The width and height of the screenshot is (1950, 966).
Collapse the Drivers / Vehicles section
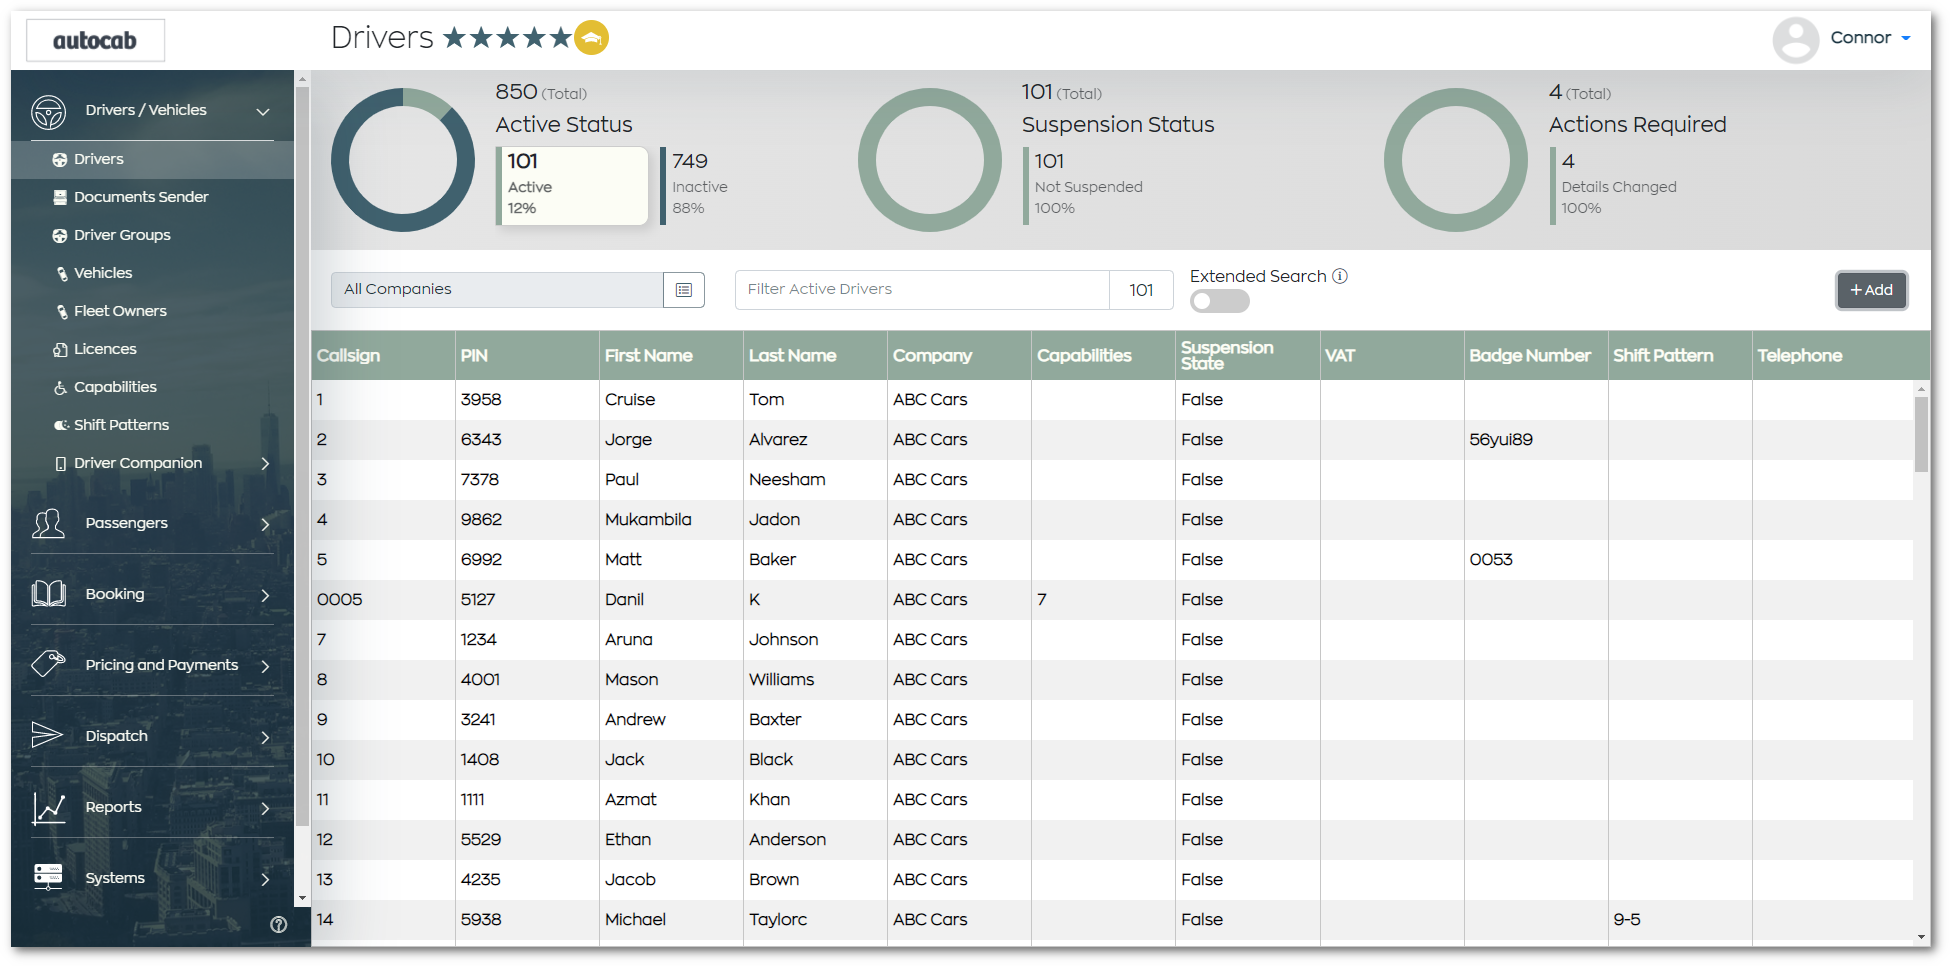coord(263,110)
